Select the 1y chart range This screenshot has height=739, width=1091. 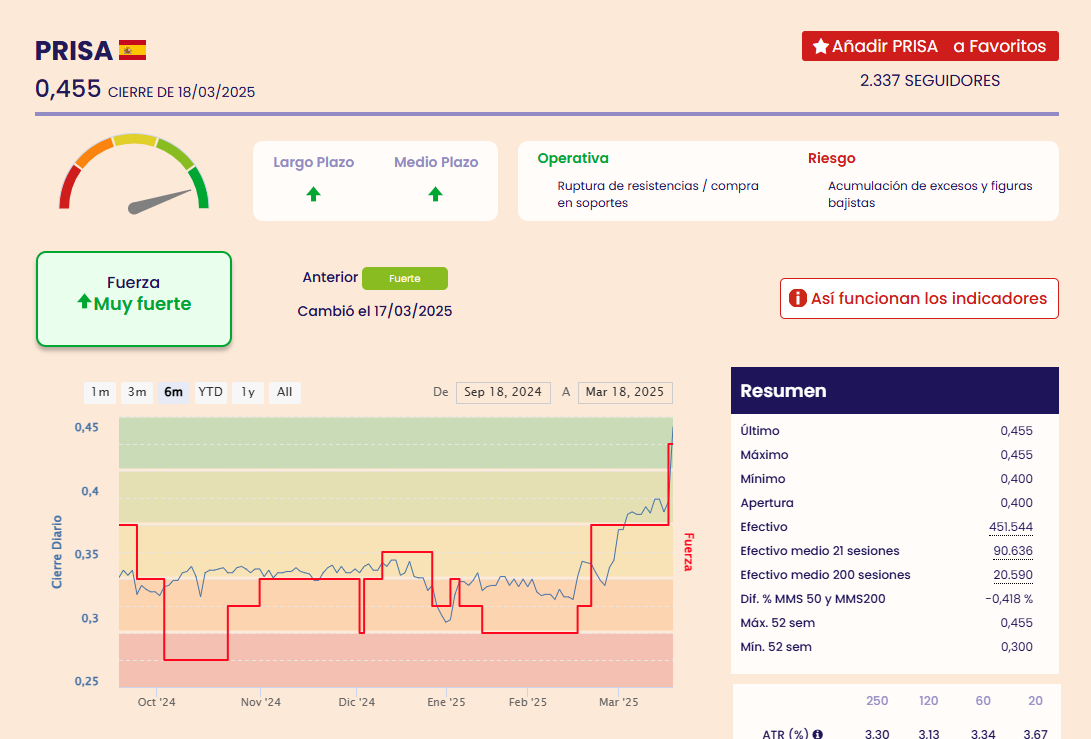(248, 392)
